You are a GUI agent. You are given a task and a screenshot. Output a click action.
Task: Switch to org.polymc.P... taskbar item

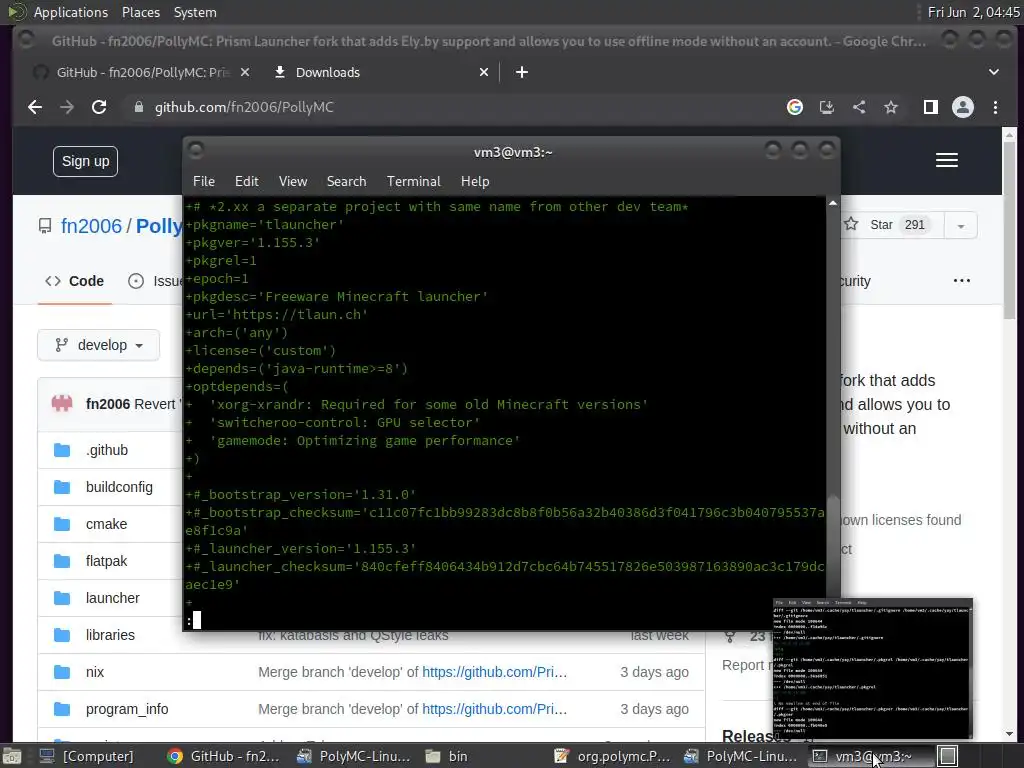[611, 756]
